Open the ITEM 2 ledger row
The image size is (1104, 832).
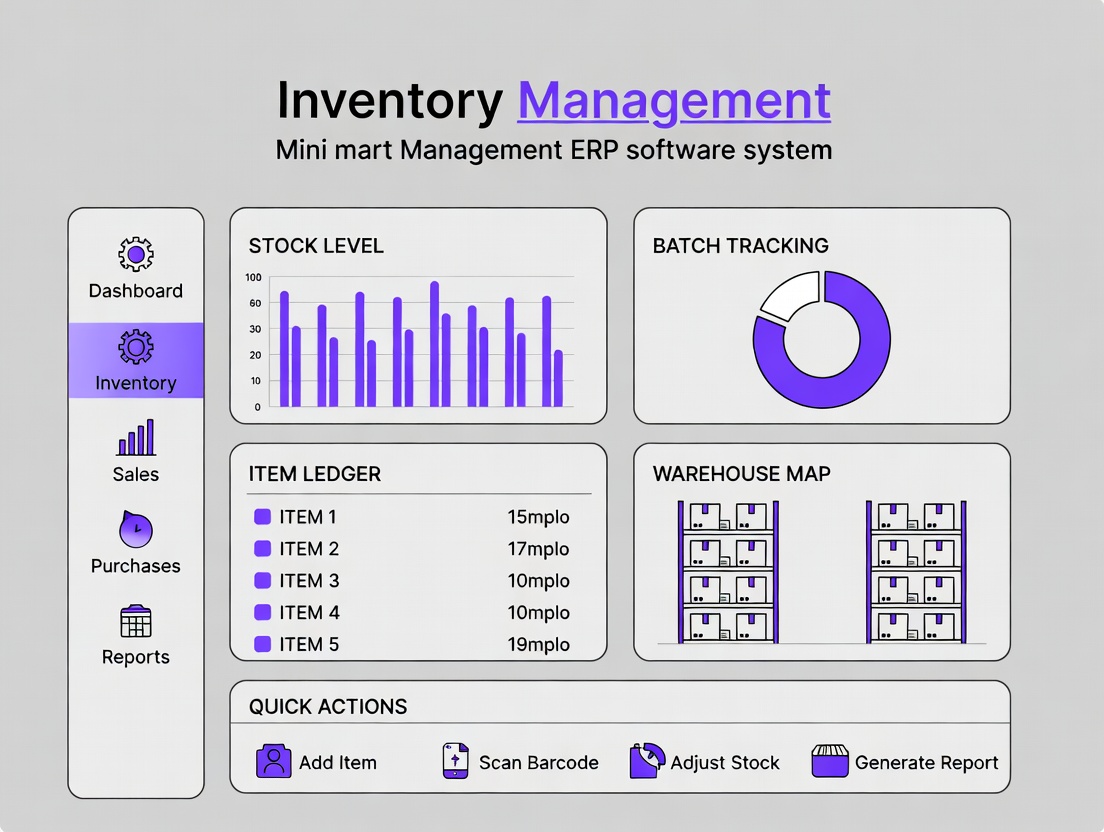pyautogui.click(x=412, y=549)
